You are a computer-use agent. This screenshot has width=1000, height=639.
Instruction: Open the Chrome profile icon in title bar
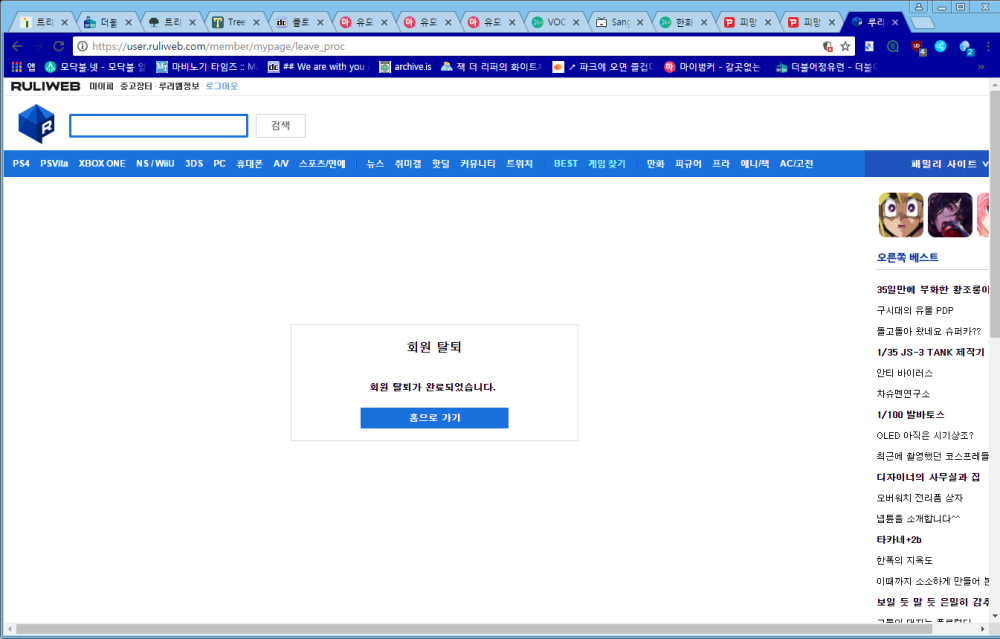pyautogui.click(x=919, y=6)
